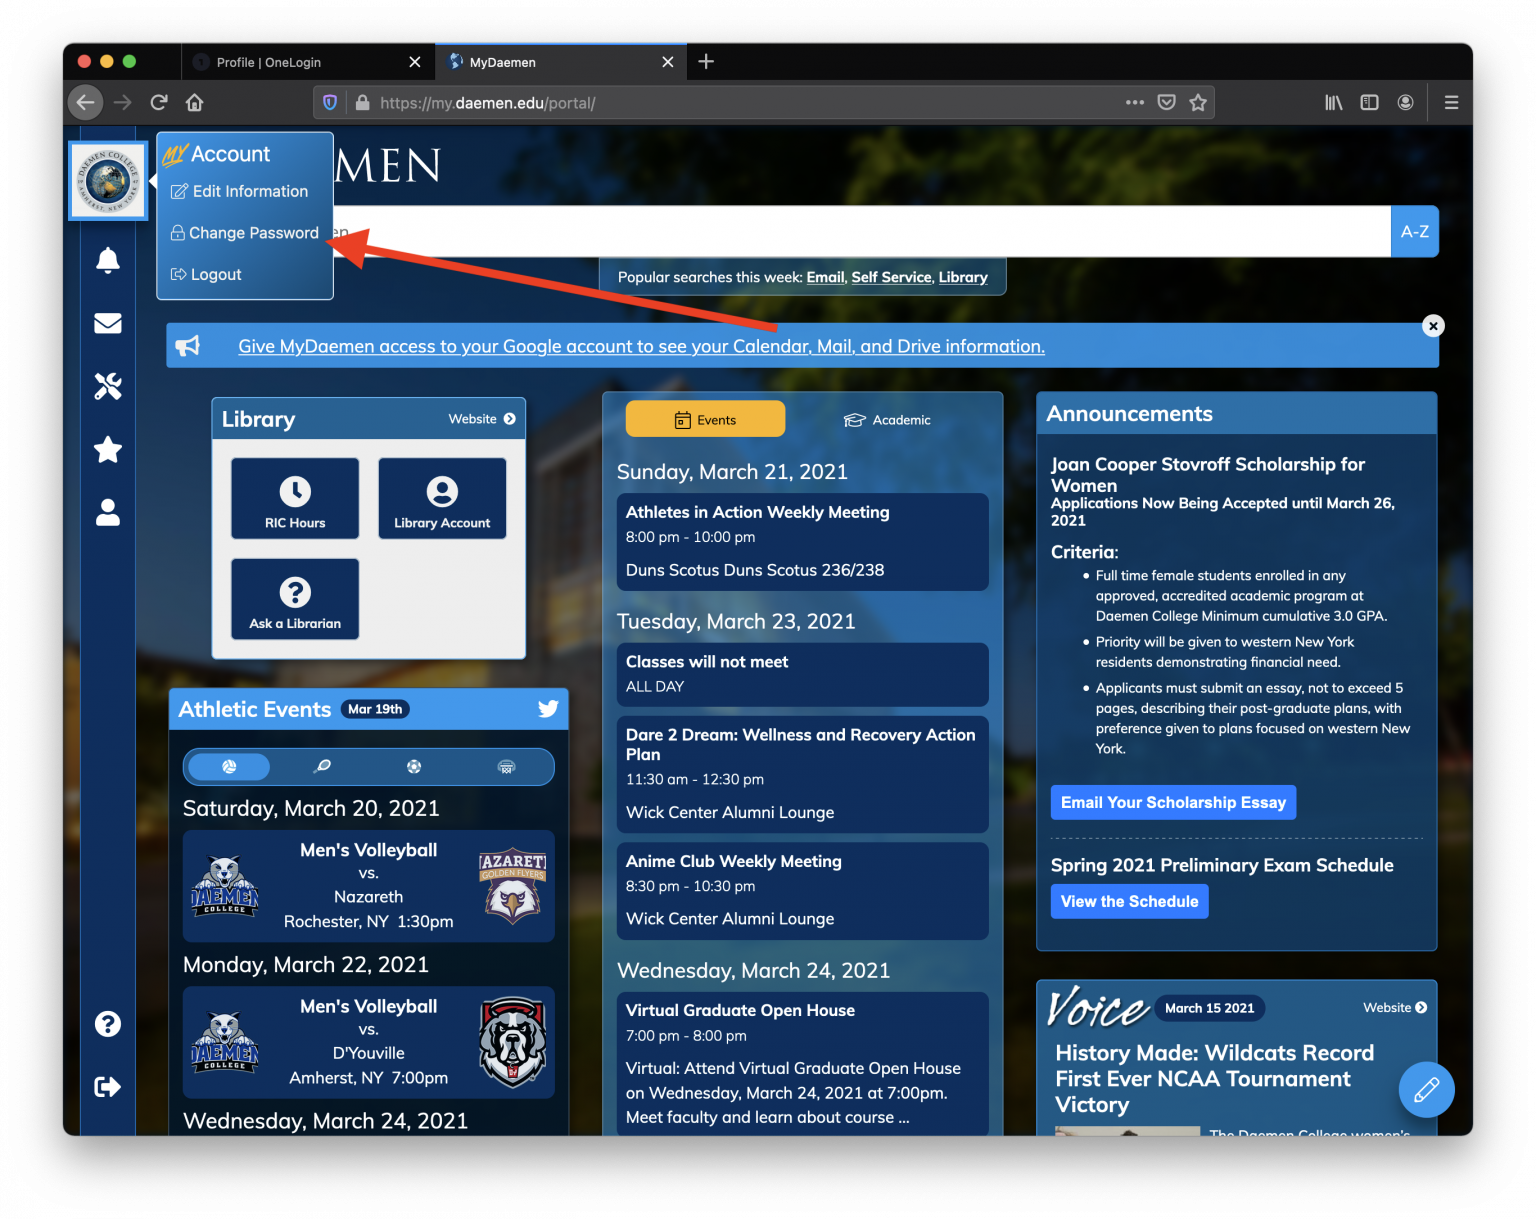Click the Daemen College profile seal avatar
Viewport: 1536px width, 1219px height.
tap(108, 181)
